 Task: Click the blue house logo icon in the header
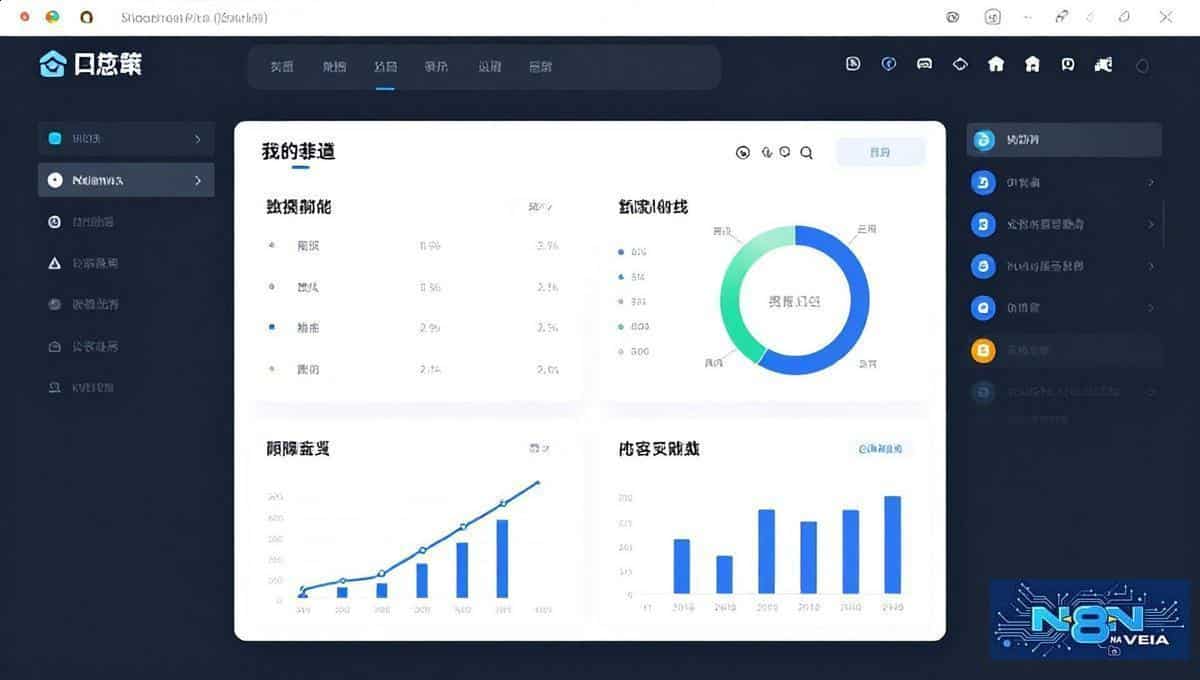tap(52, 64)
